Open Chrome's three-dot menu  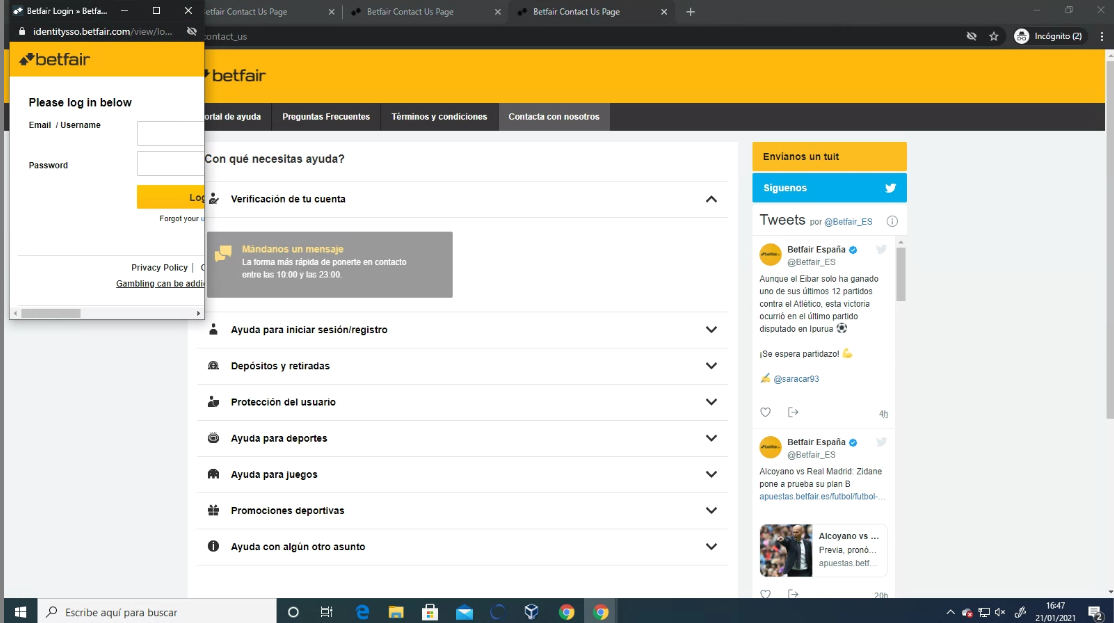coord(1102,36)
